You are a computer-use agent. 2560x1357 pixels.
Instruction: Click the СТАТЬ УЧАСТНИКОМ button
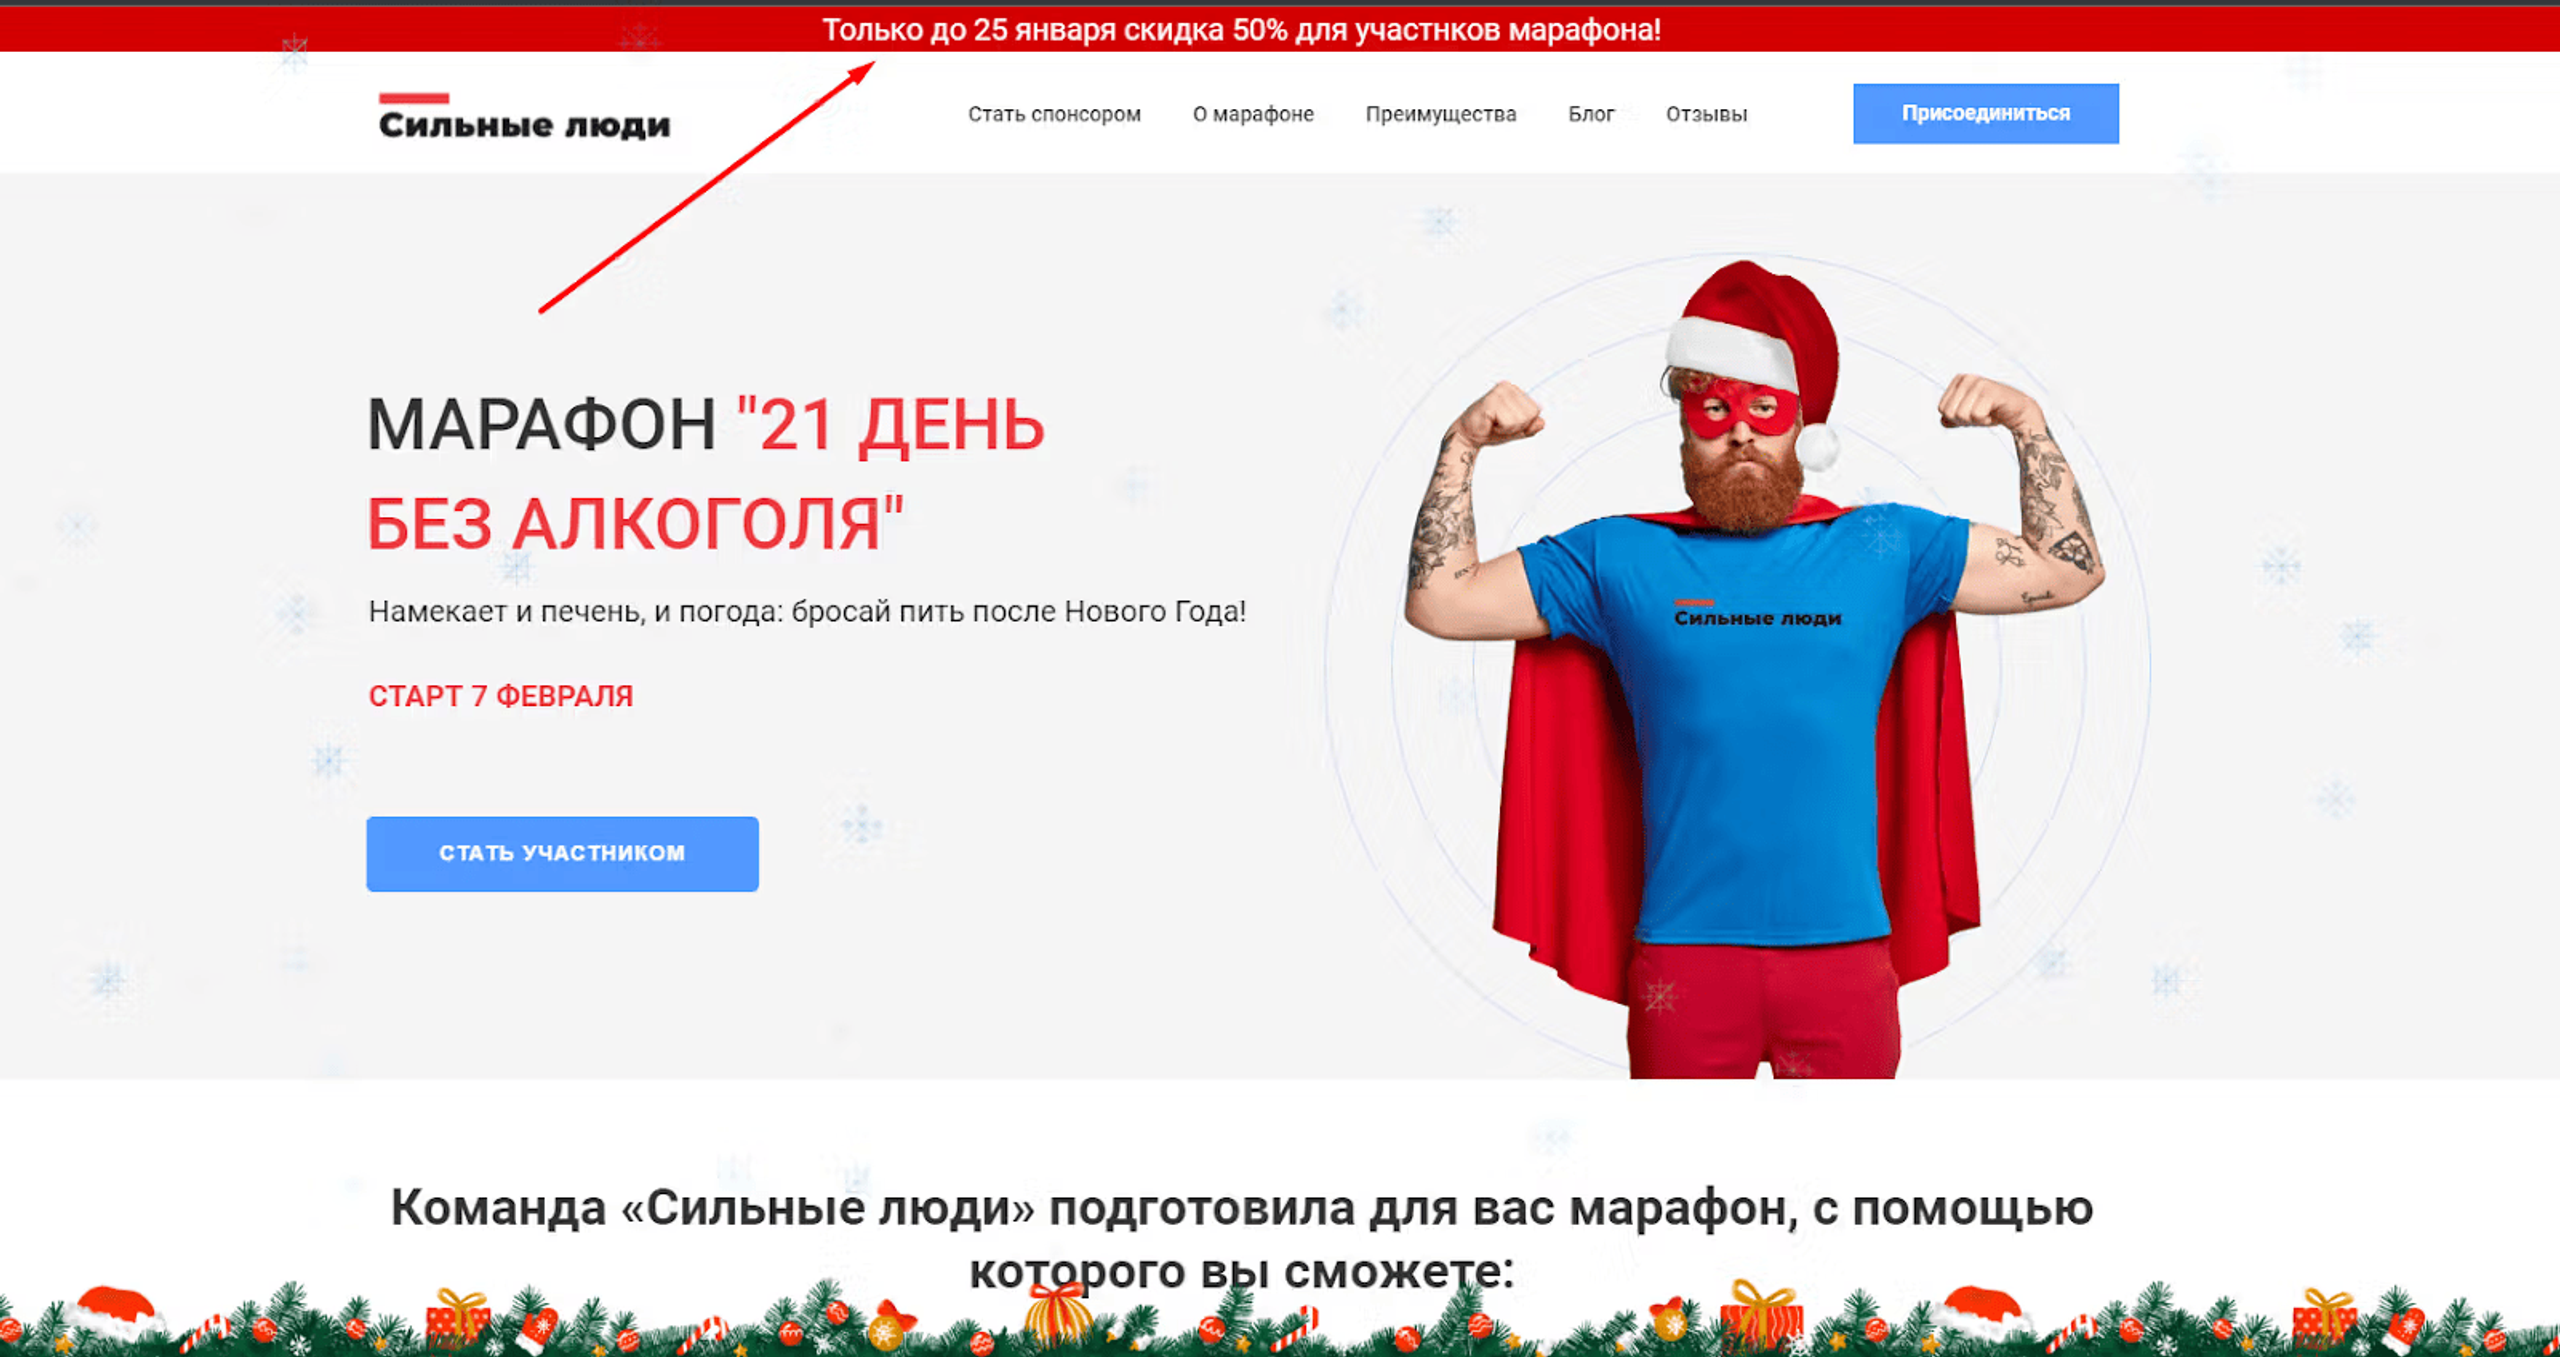click(x=562, y=853)
